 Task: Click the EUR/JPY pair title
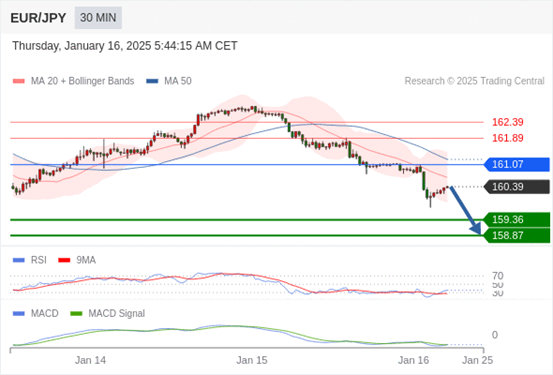[x=38, y=18]
